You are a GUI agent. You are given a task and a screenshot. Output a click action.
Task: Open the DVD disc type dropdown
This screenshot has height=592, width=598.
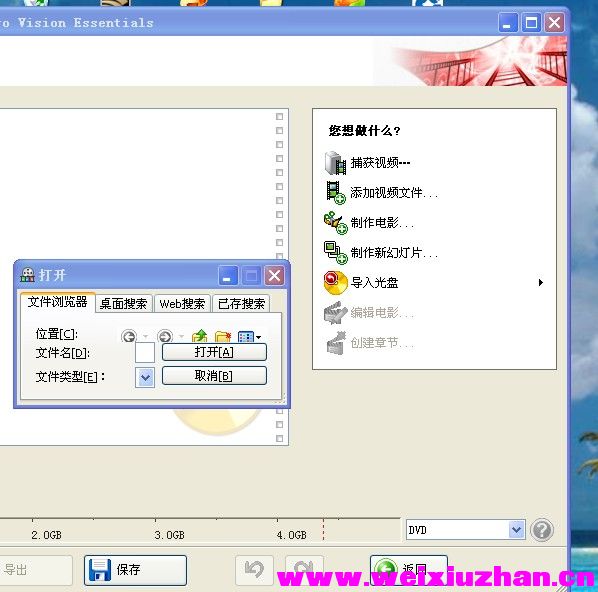(x=516, y=530)
